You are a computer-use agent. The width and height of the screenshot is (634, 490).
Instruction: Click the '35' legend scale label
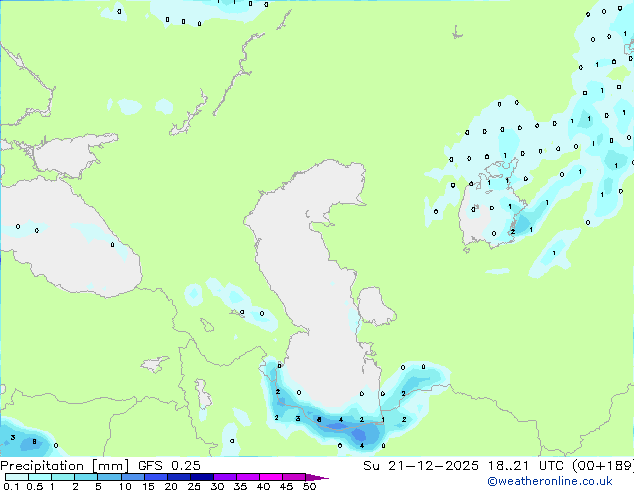click(x=240, y=486)
